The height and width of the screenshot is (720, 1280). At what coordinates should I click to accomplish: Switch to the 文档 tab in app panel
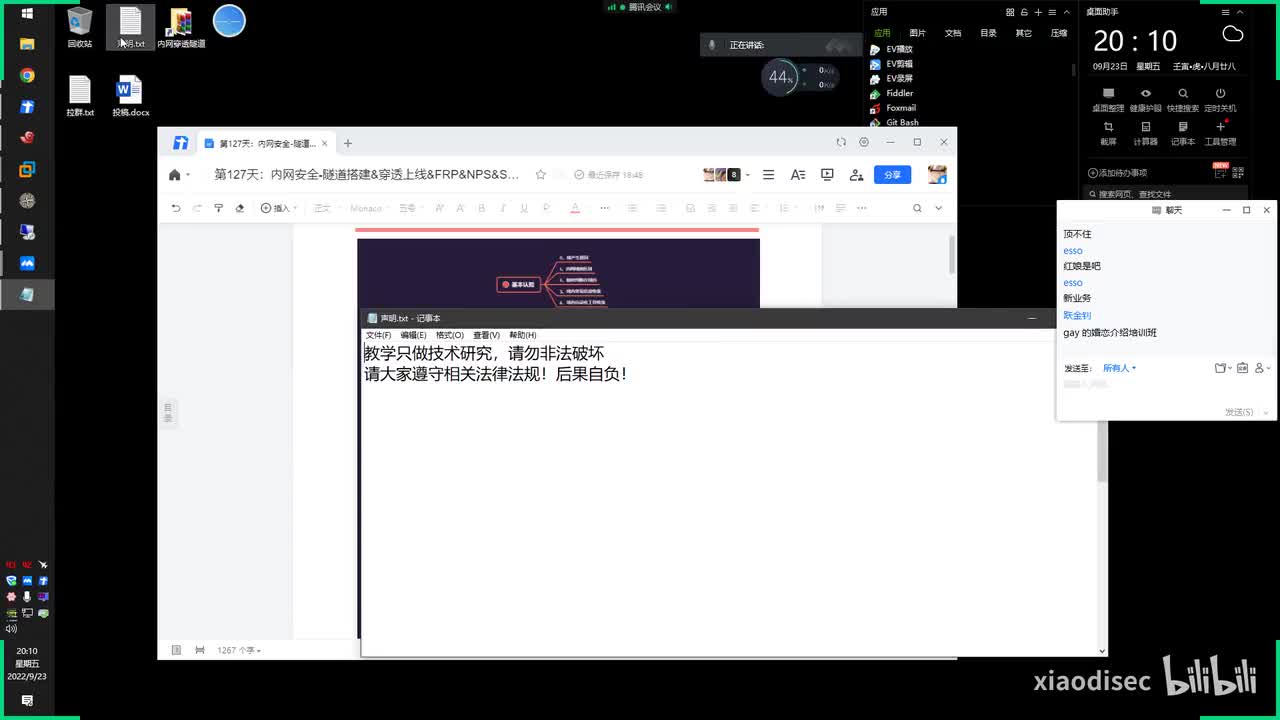pyautogui.click(x=953, y=33)
